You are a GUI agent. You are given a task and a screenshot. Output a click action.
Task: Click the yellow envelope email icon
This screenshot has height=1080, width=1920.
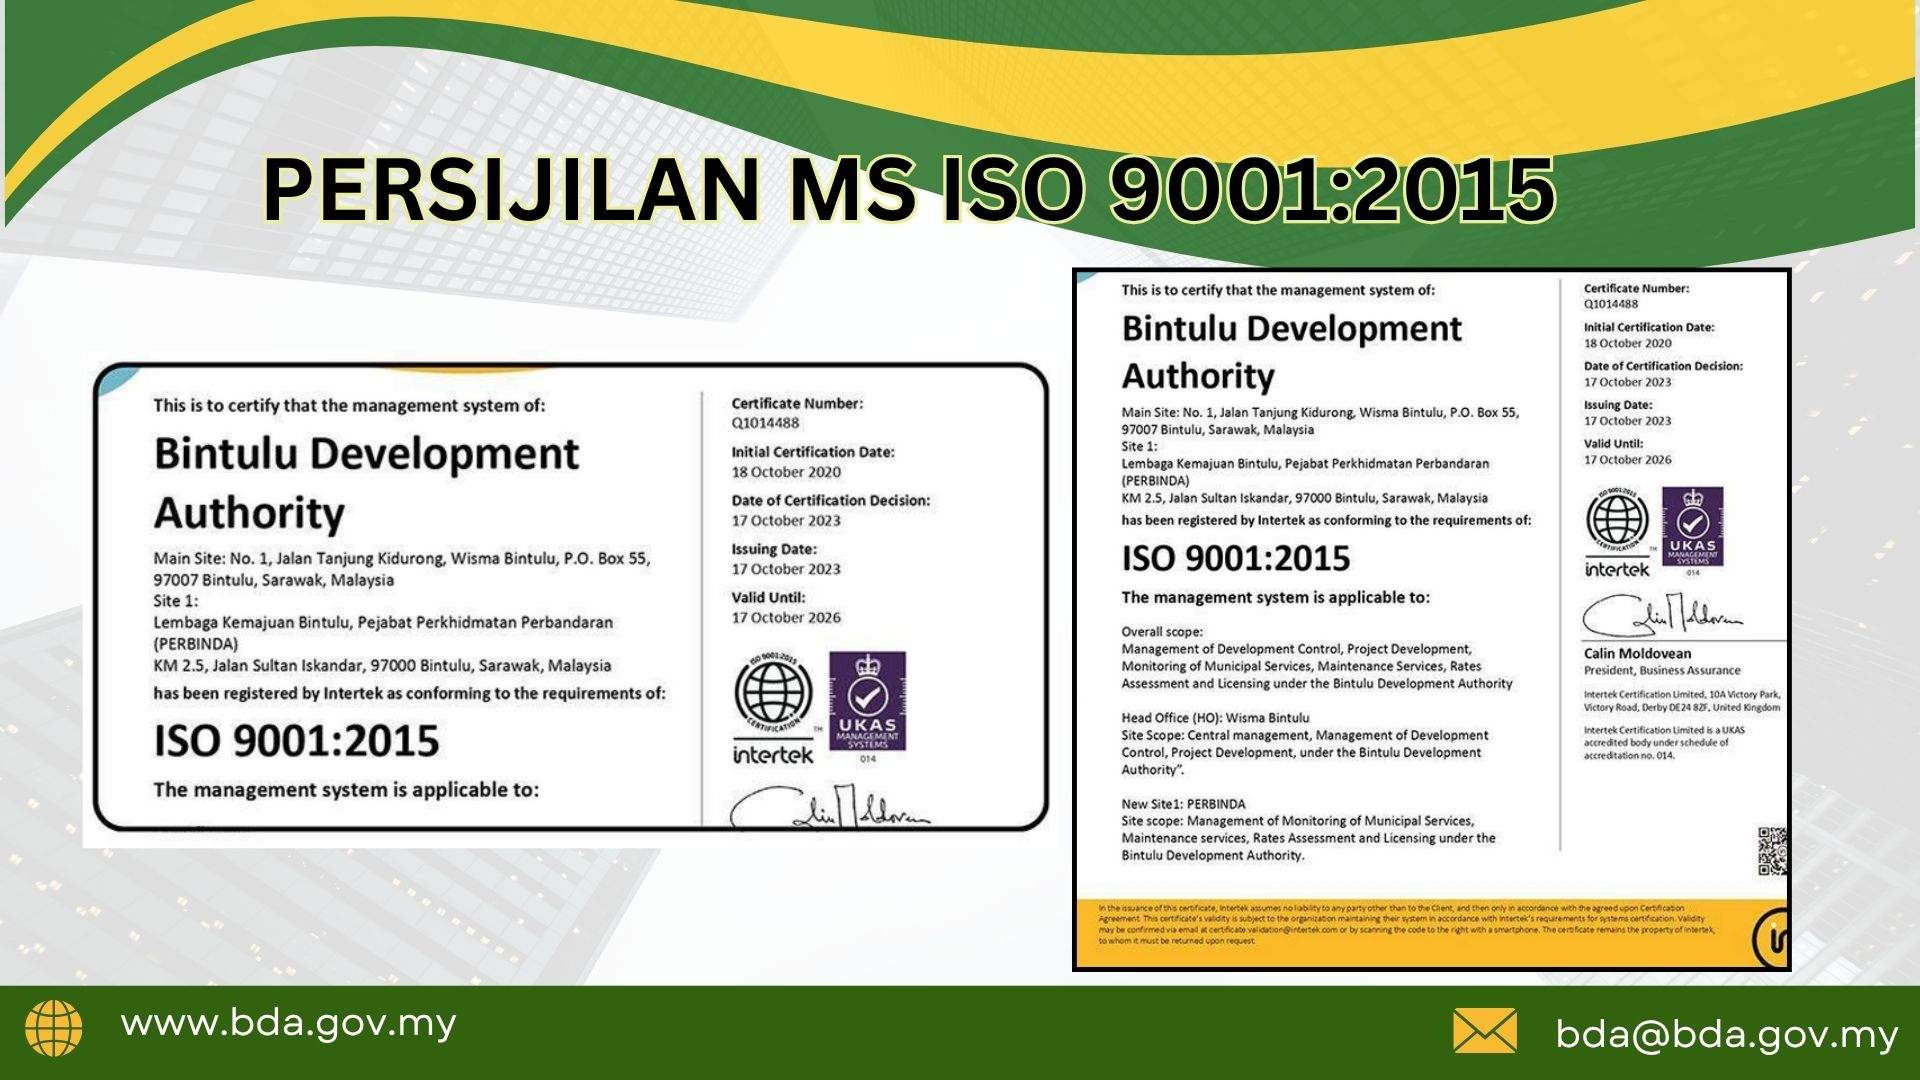1484,1031
